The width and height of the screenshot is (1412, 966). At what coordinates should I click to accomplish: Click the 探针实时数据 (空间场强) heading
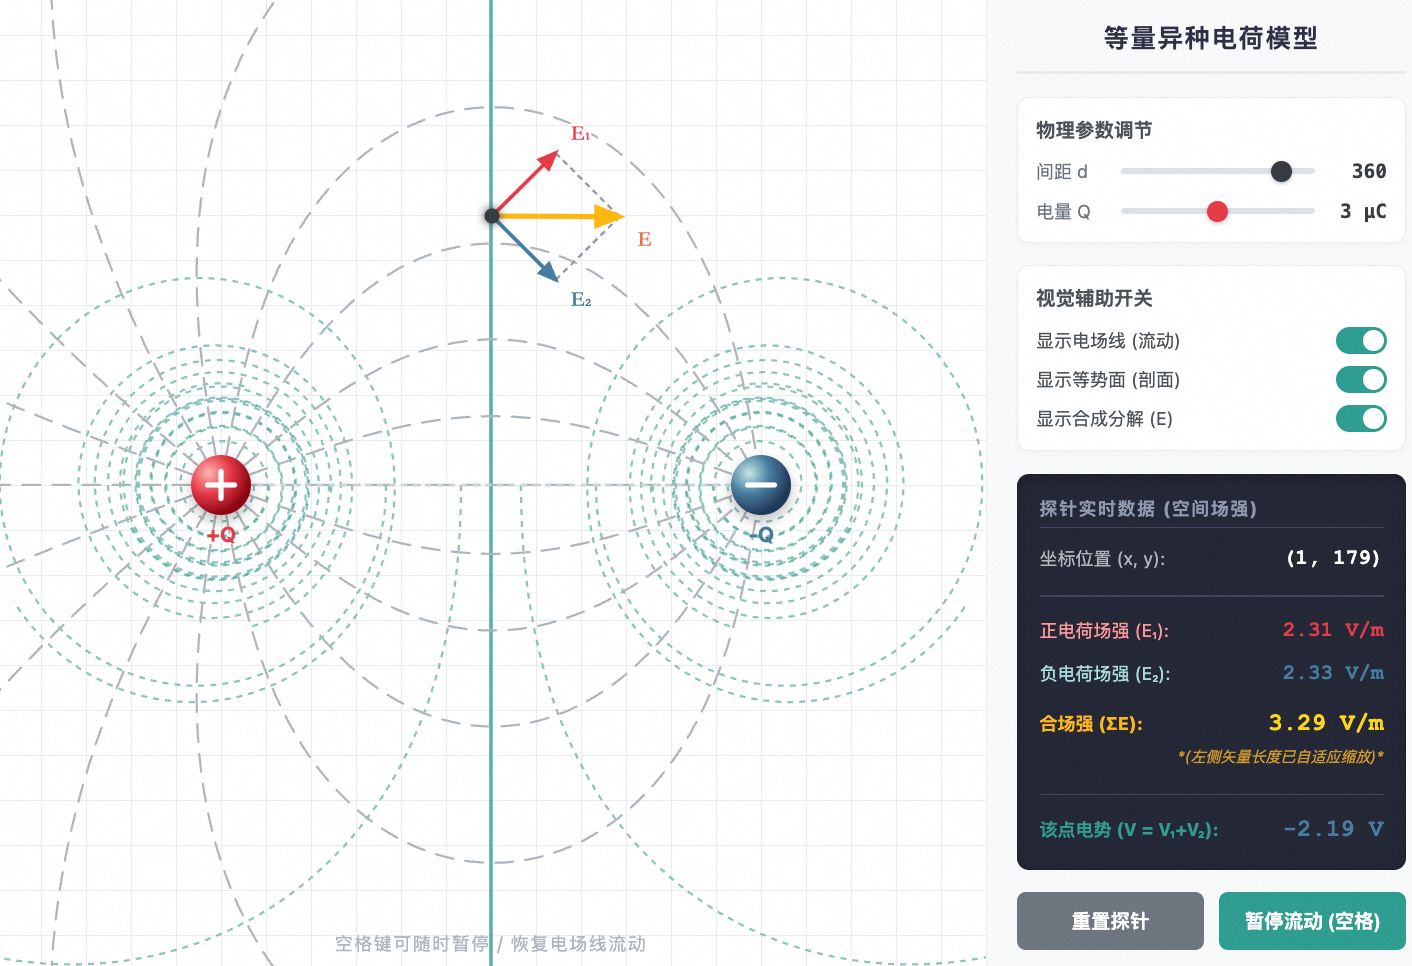[1148, 509]
